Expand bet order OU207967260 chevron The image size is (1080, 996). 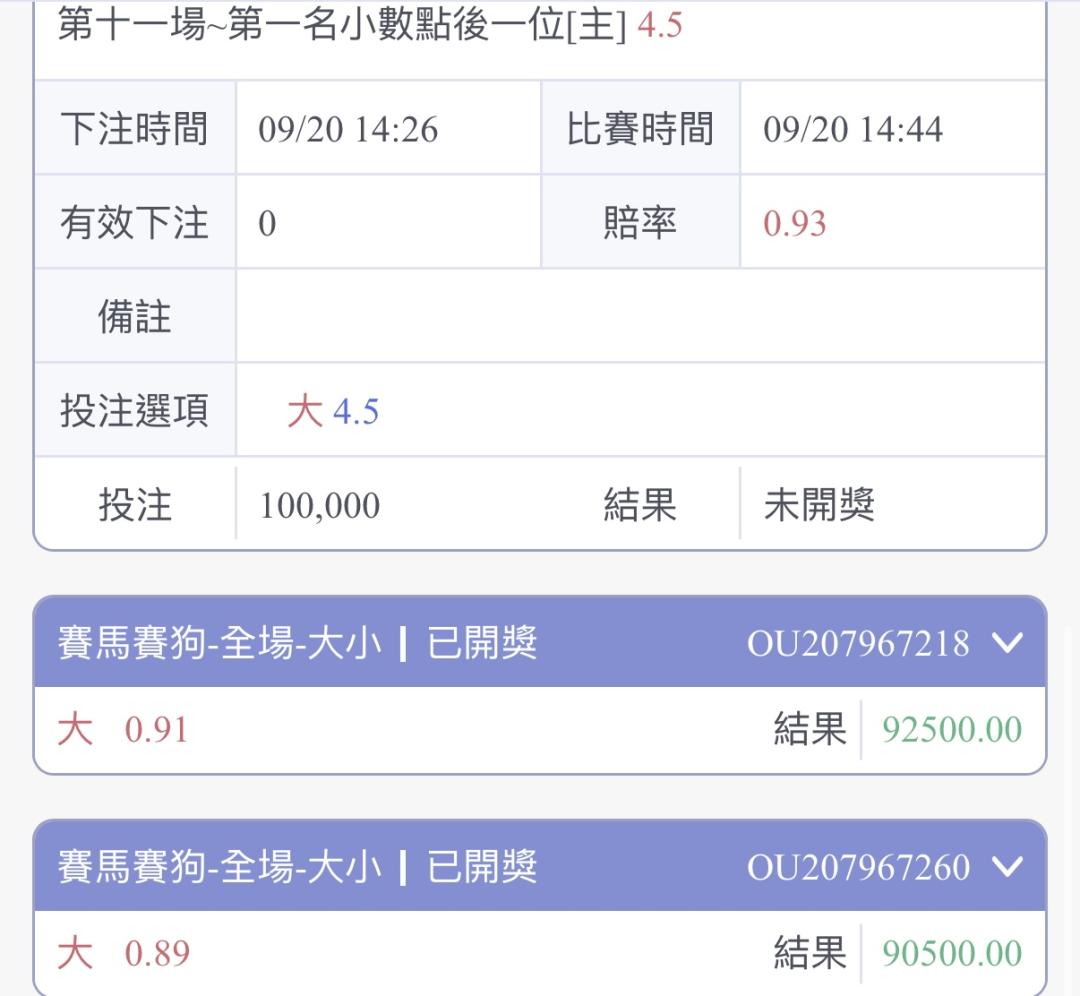pyautogui.click(x=1007, y=867)
